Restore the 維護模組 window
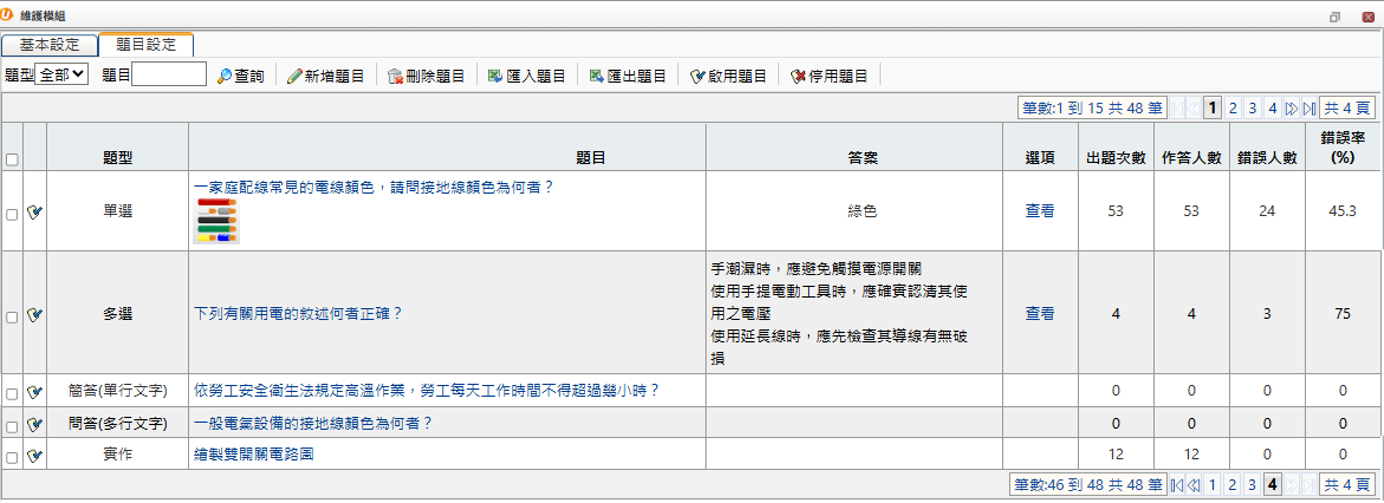The image size is (1384, 503). (1334, 17)
